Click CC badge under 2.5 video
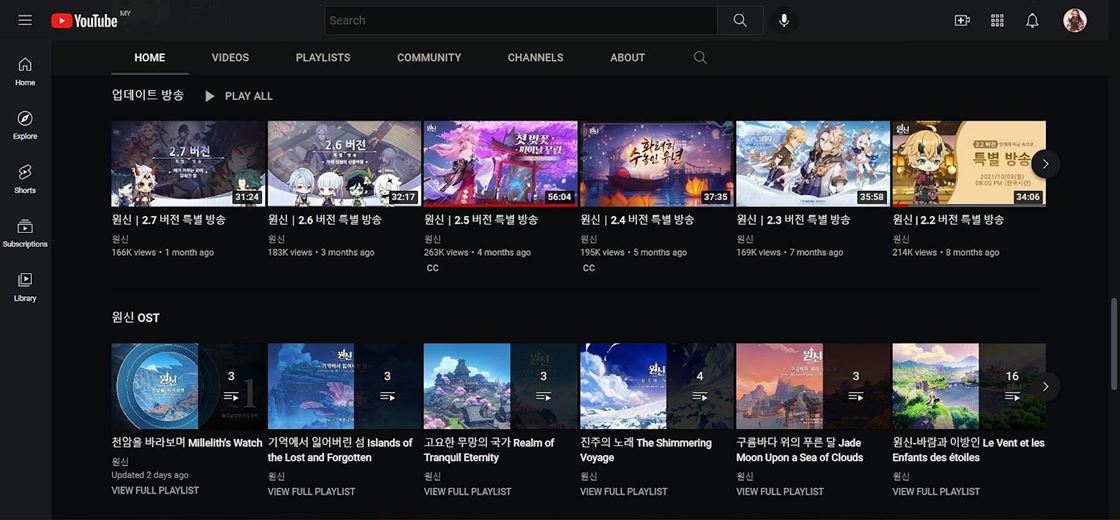The width and height of the screenshot is (1120, 520). [x=433, y=268]
